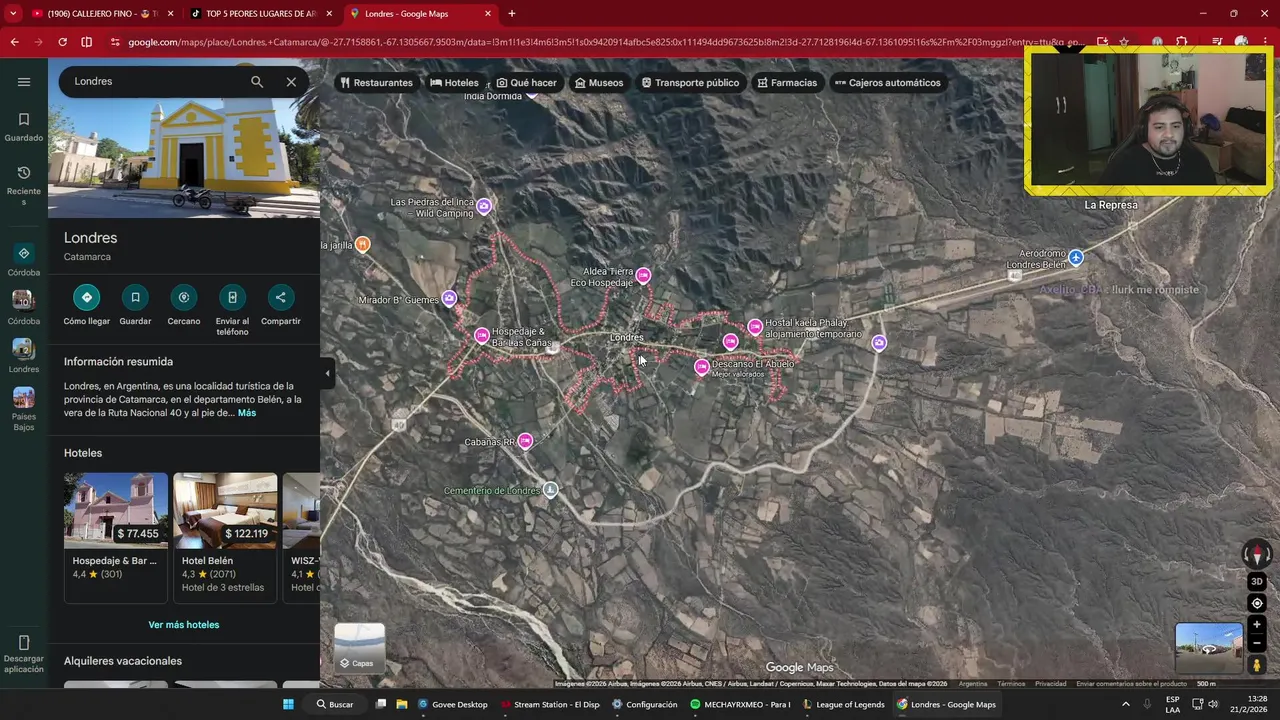This screenshot has height=720, width=1280.
Task: Click Aeródromo Londres Belén map pin
Action: coord(1075,258)
